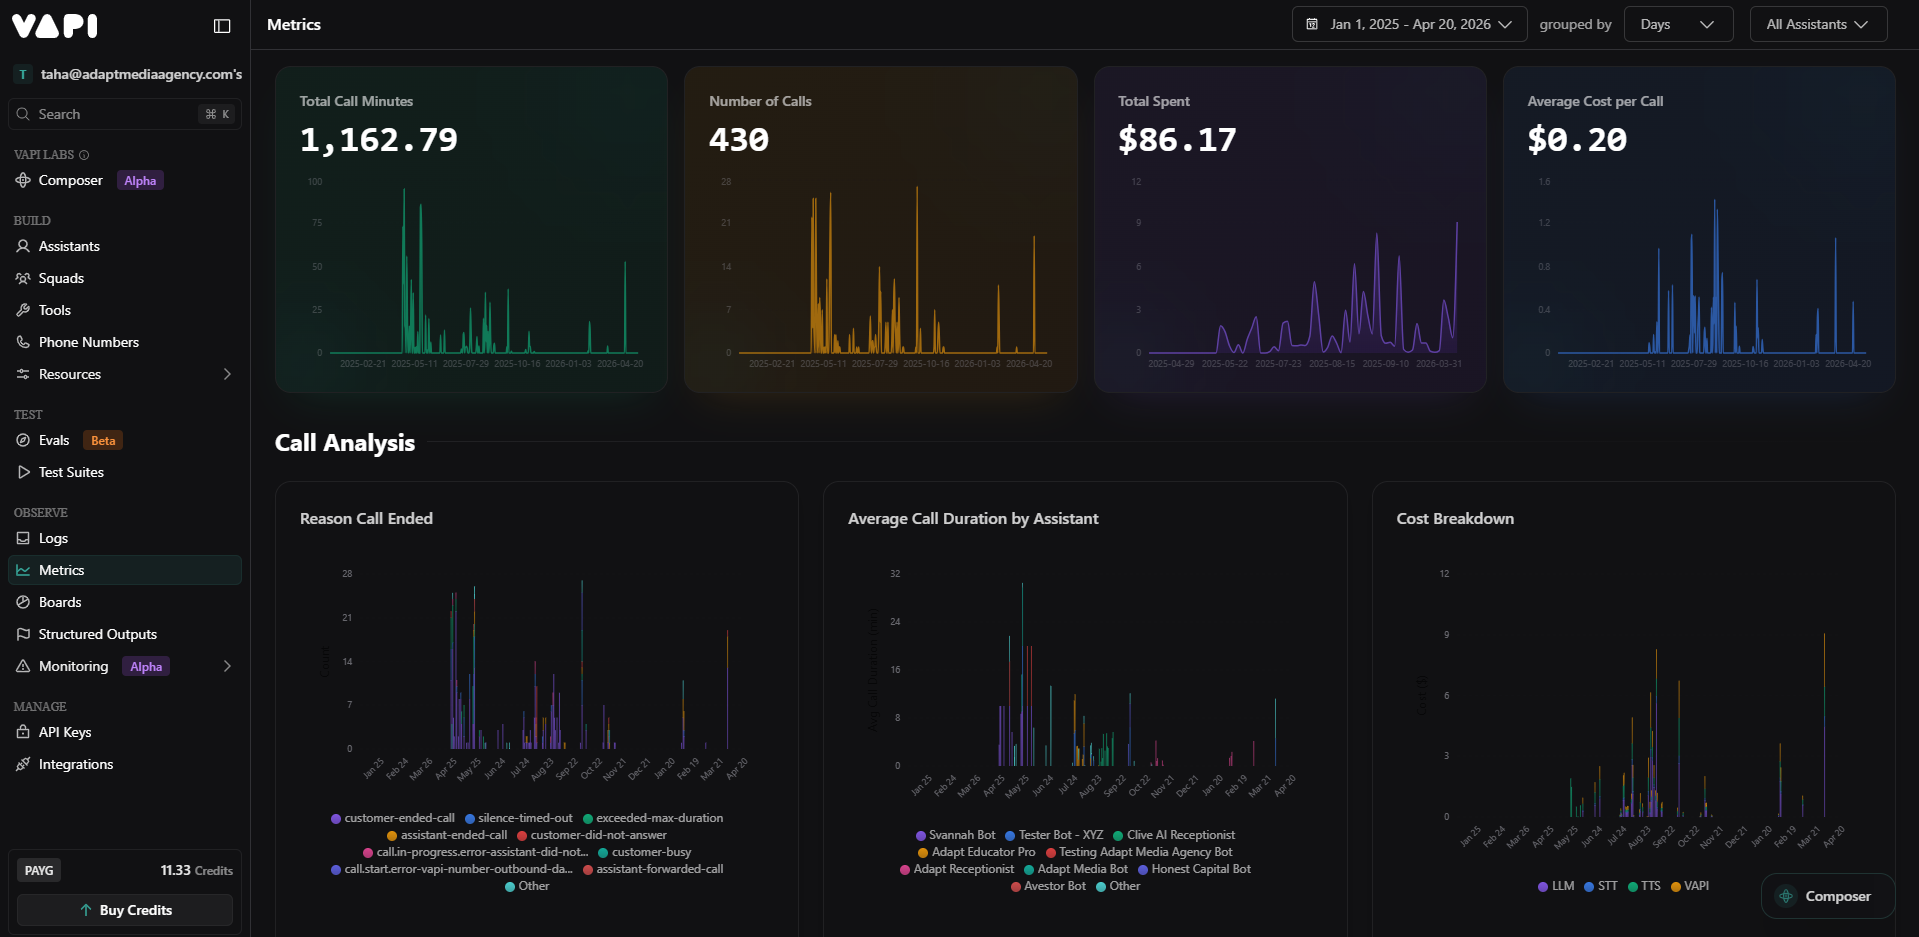This screenshot has width=1919, height=937.
Task: Click the Monitoring warning triangle icon
Action: tap(23, 666)
